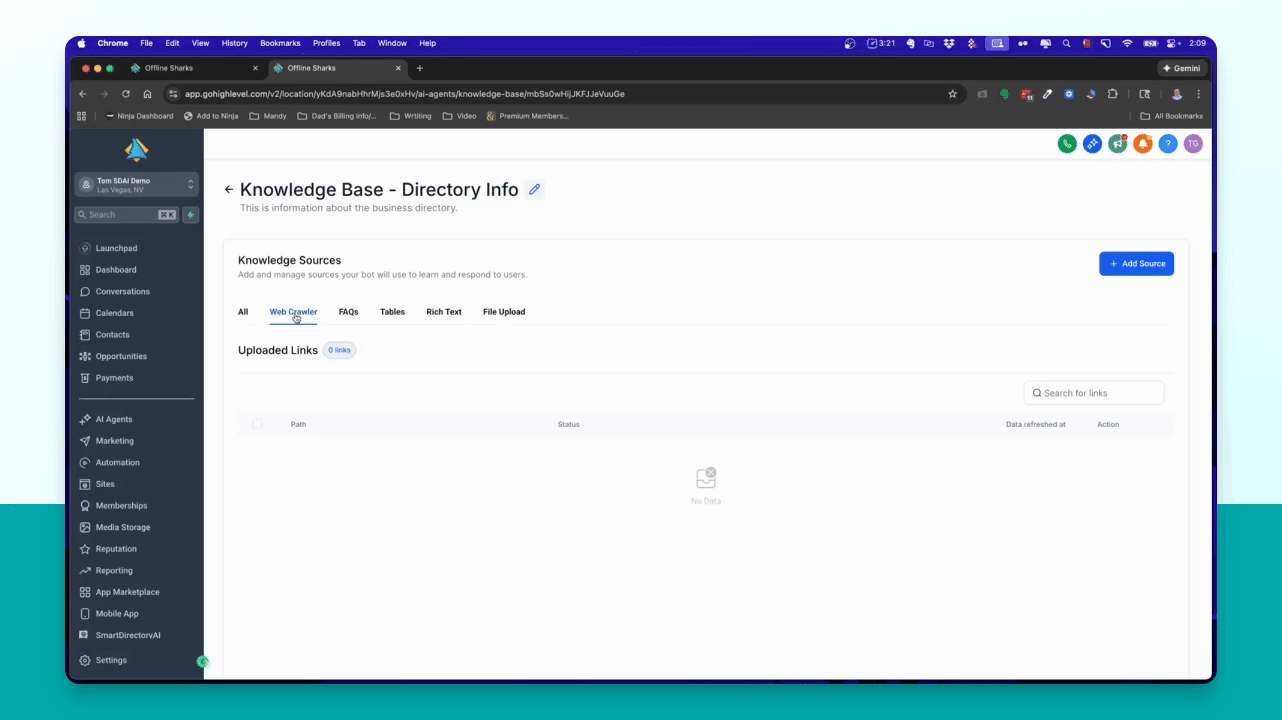Click the Chrome home button
This screenshot has width=1282, height=720.
(147, 94)
